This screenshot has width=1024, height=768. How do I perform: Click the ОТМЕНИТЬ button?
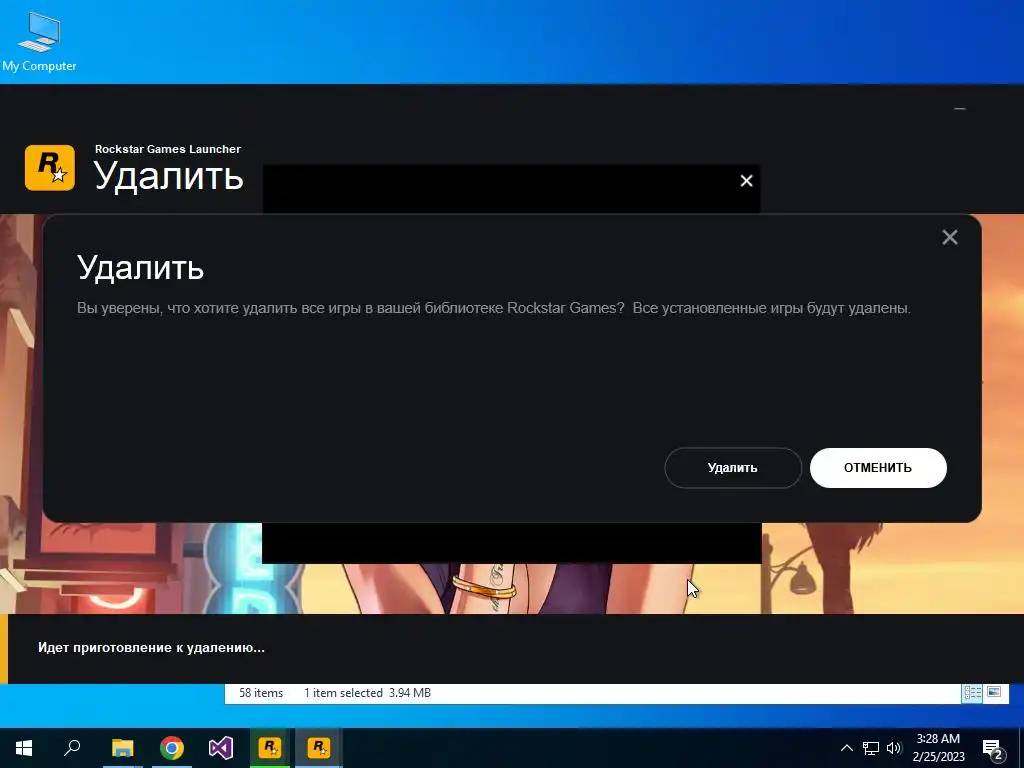click(878, 468)
